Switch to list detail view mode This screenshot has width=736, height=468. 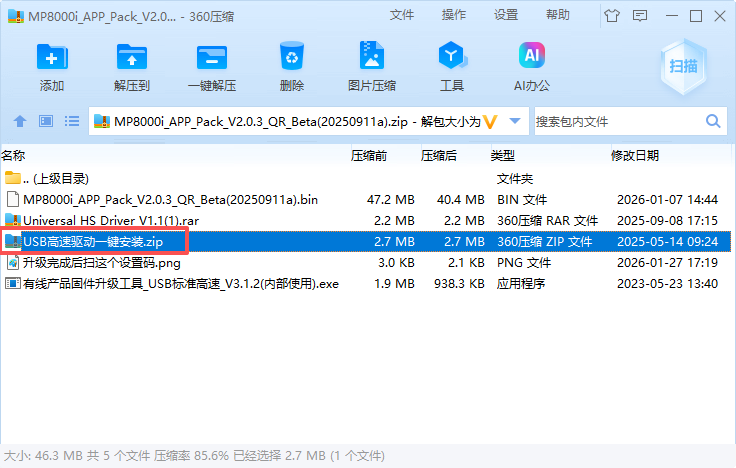pos(71,122)
